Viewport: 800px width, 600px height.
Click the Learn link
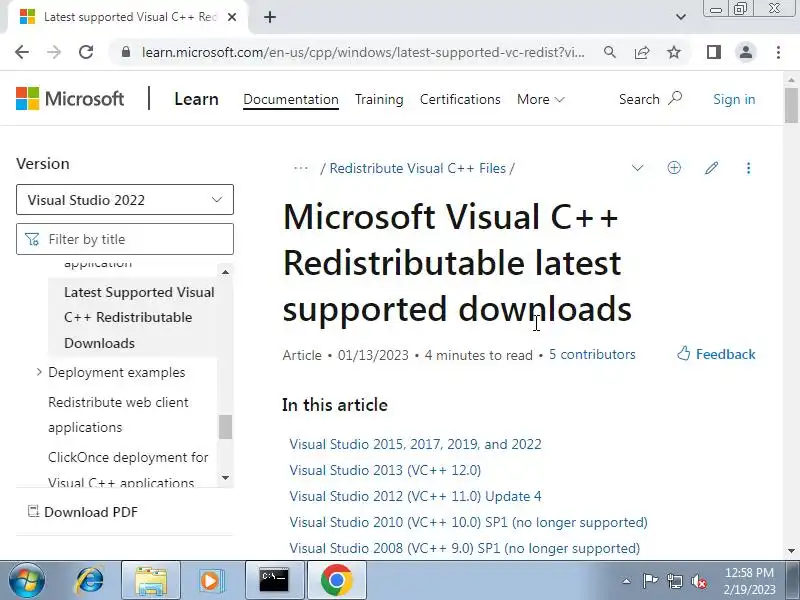196,99
